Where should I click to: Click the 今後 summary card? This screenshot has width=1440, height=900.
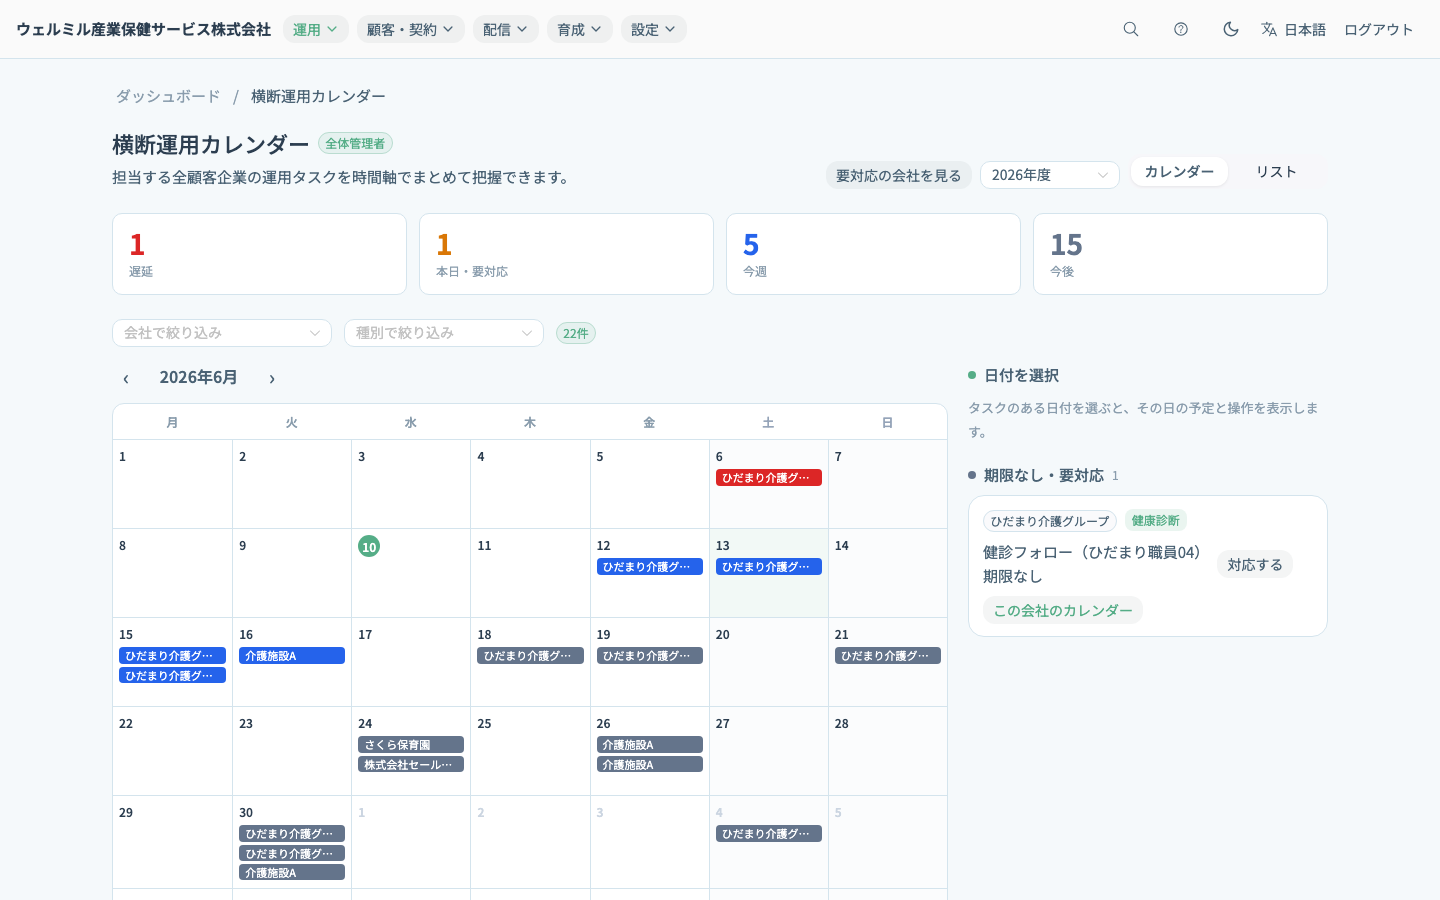1180,254
